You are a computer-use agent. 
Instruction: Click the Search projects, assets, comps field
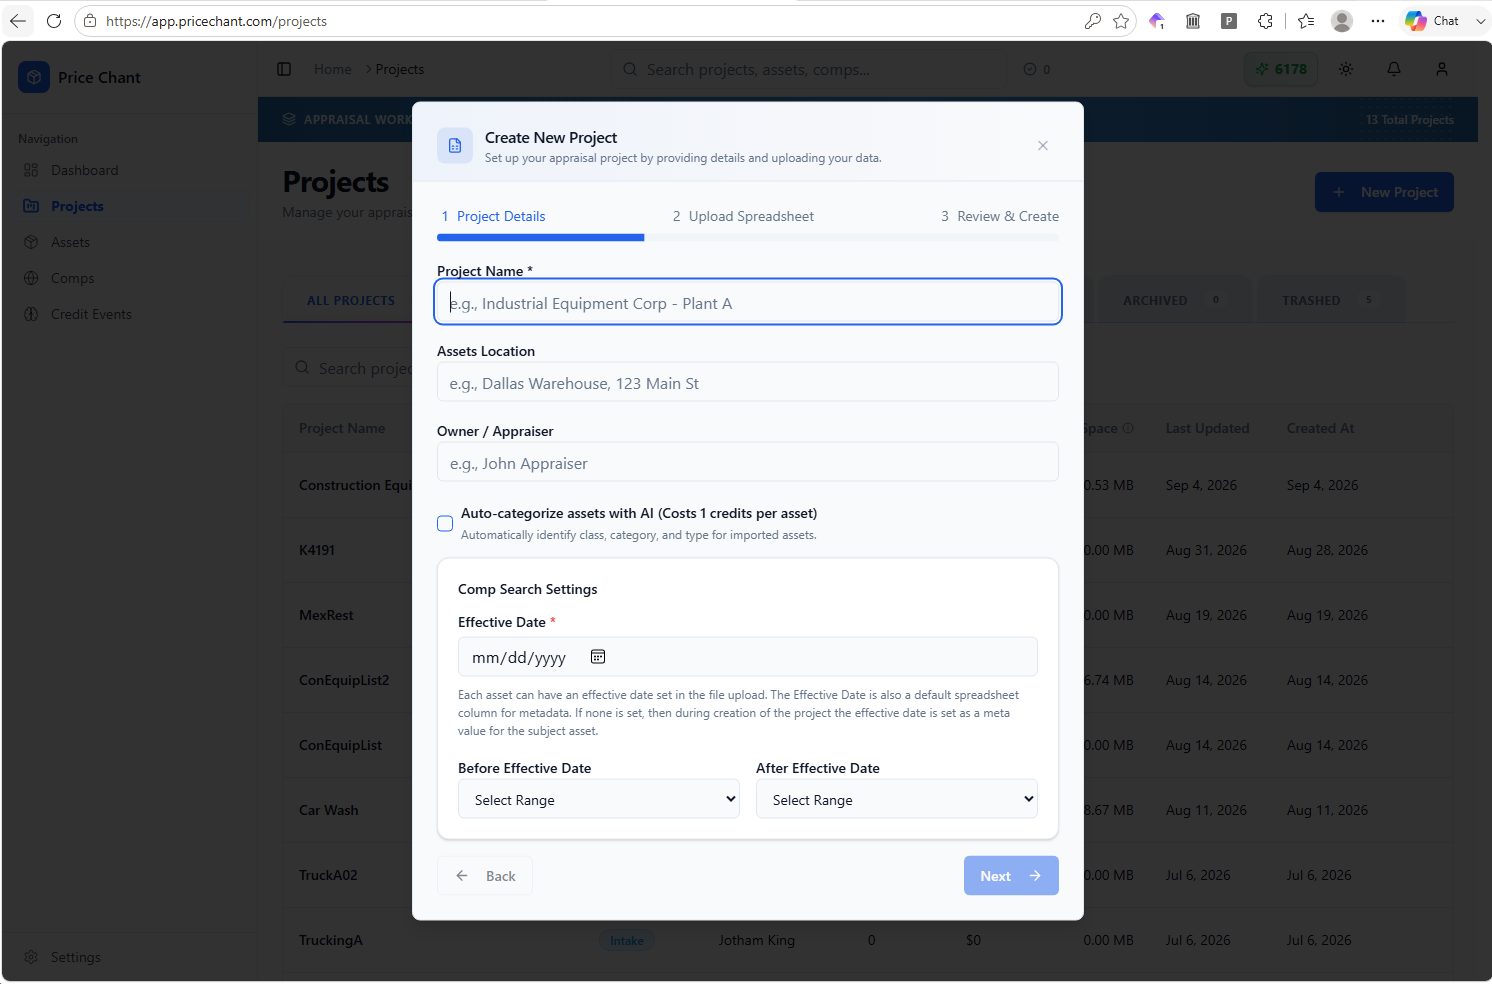[808, 69]
